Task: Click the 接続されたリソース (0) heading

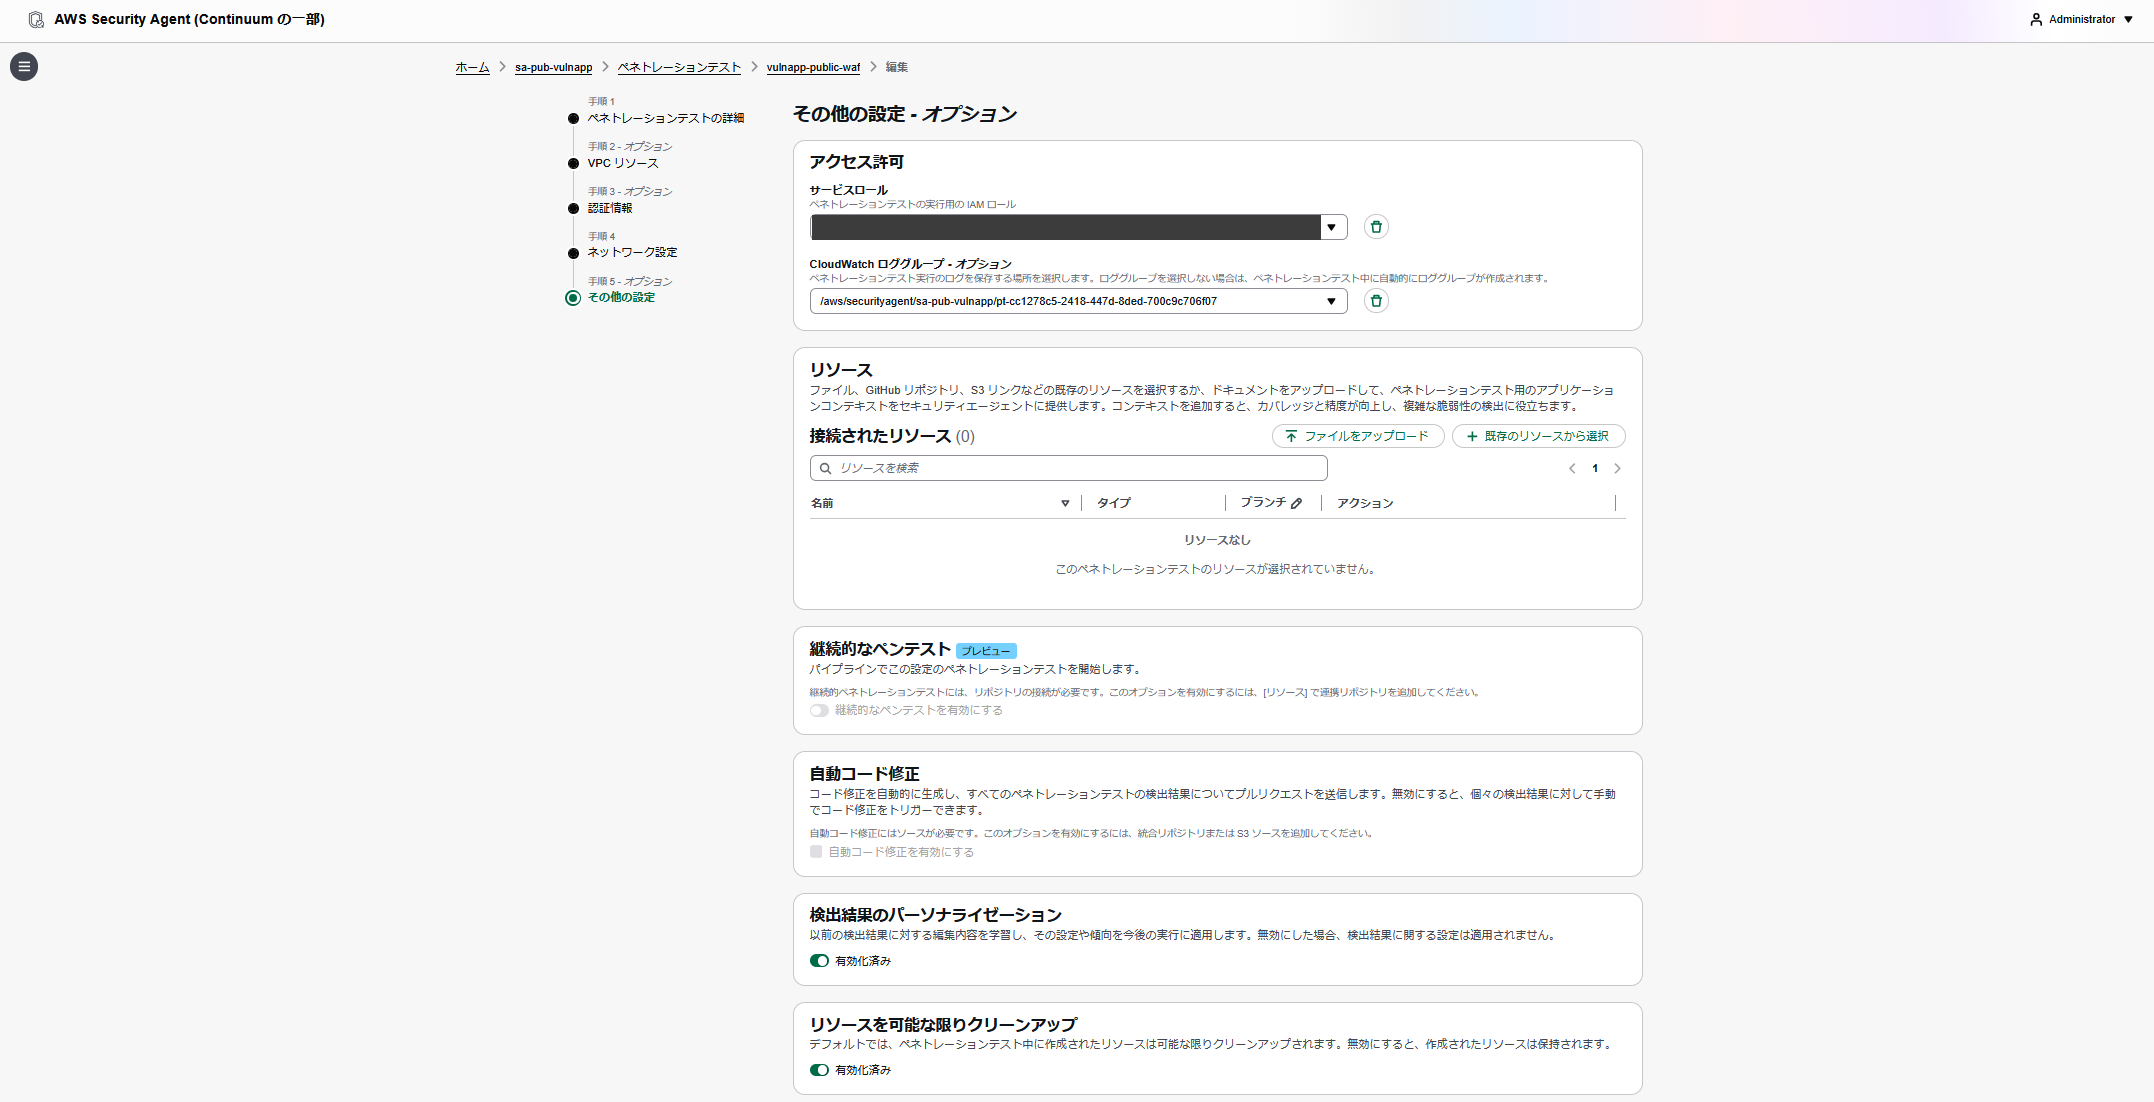Action: tap(892, 436)
